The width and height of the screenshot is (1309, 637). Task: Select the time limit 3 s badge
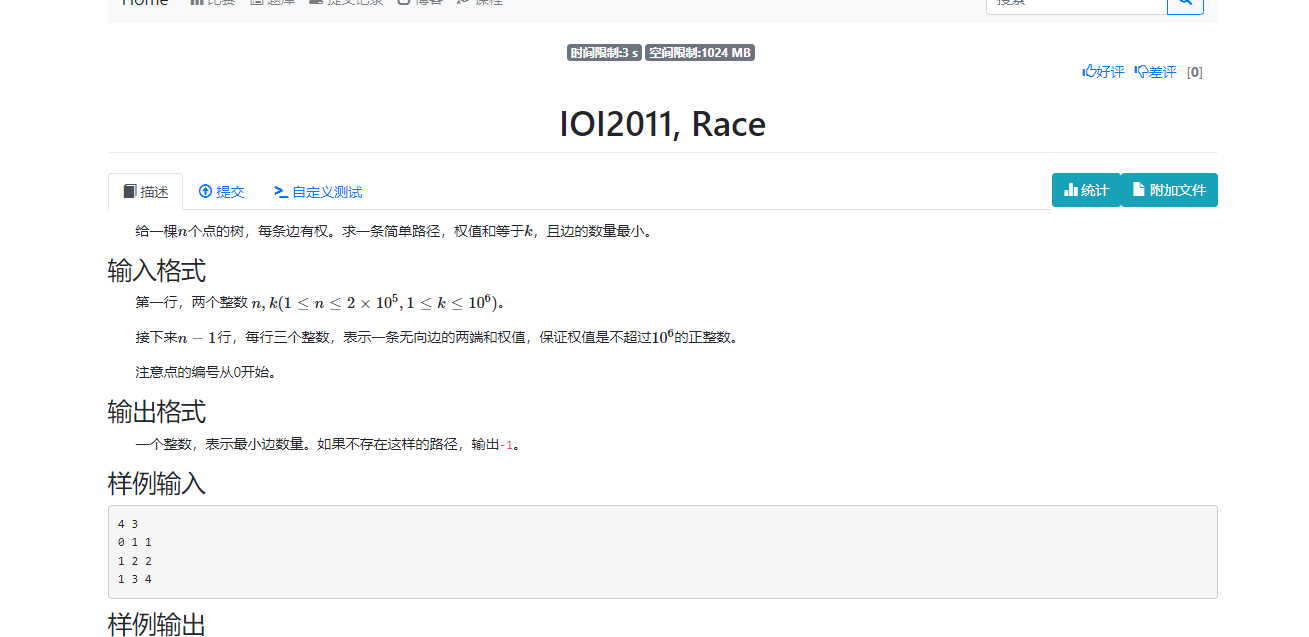pos(604,53)
